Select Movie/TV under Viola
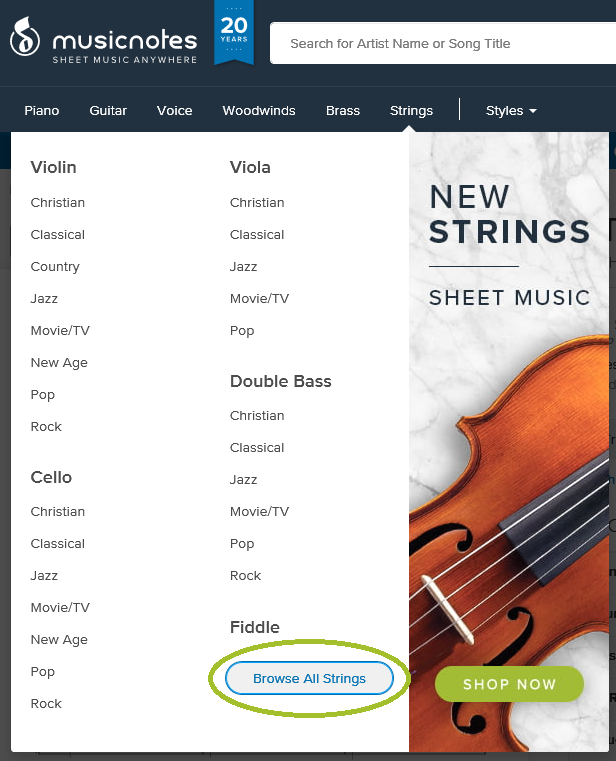This screenshot has width=616, height=761. 259,298
